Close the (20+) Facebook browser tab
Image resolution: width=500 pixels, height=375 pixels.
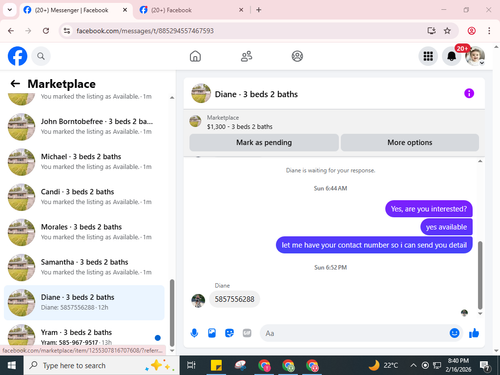241,10
